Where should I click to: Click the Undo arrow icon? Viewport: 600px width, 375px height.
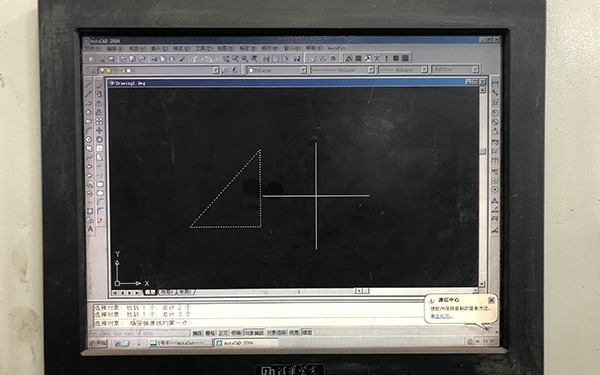(195, 59)
